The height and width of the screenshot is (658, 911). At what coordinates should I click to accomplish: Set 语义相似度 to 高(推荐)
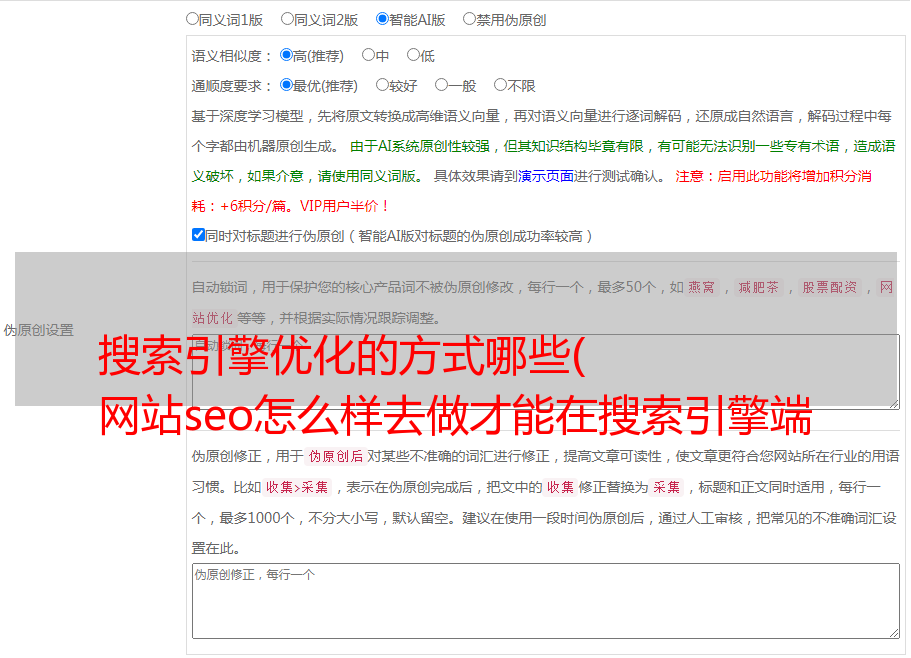pyautogui.click(x=286, y=55)
